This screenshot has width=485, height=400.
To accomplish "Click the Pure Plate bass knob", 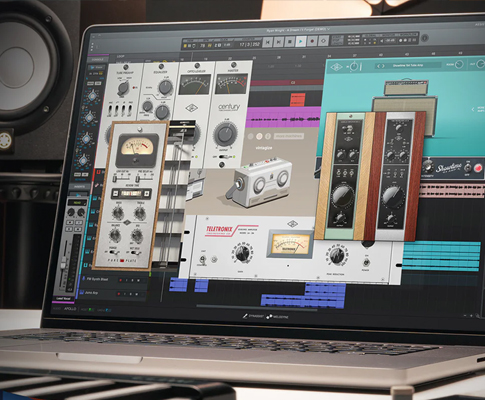I will click(118, 213).
